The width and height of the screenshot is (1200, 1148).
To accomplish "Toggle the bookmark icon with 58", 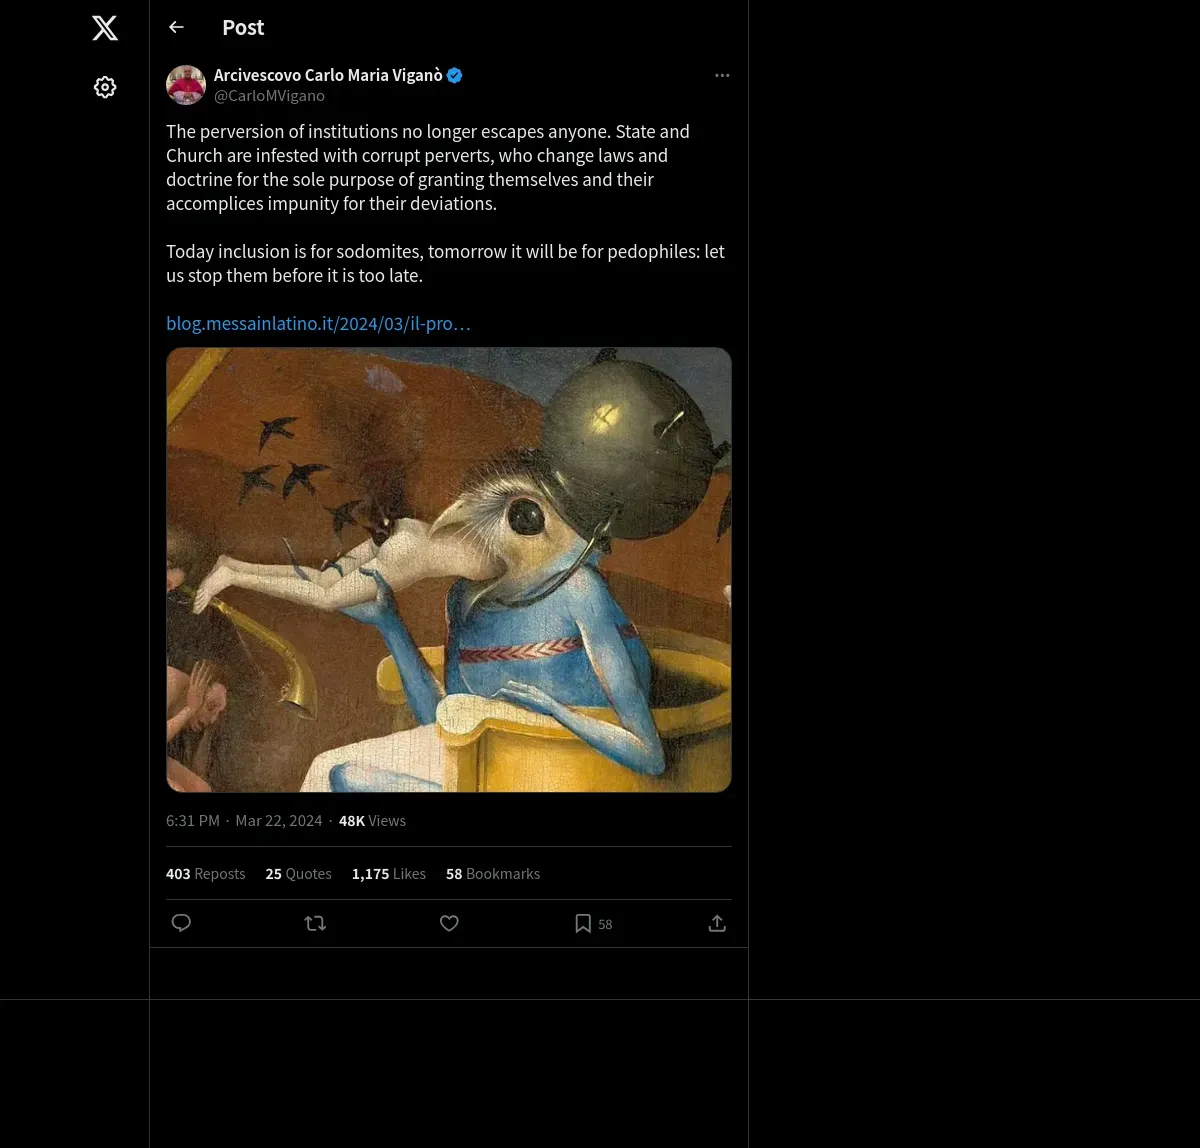I will 584,923.
